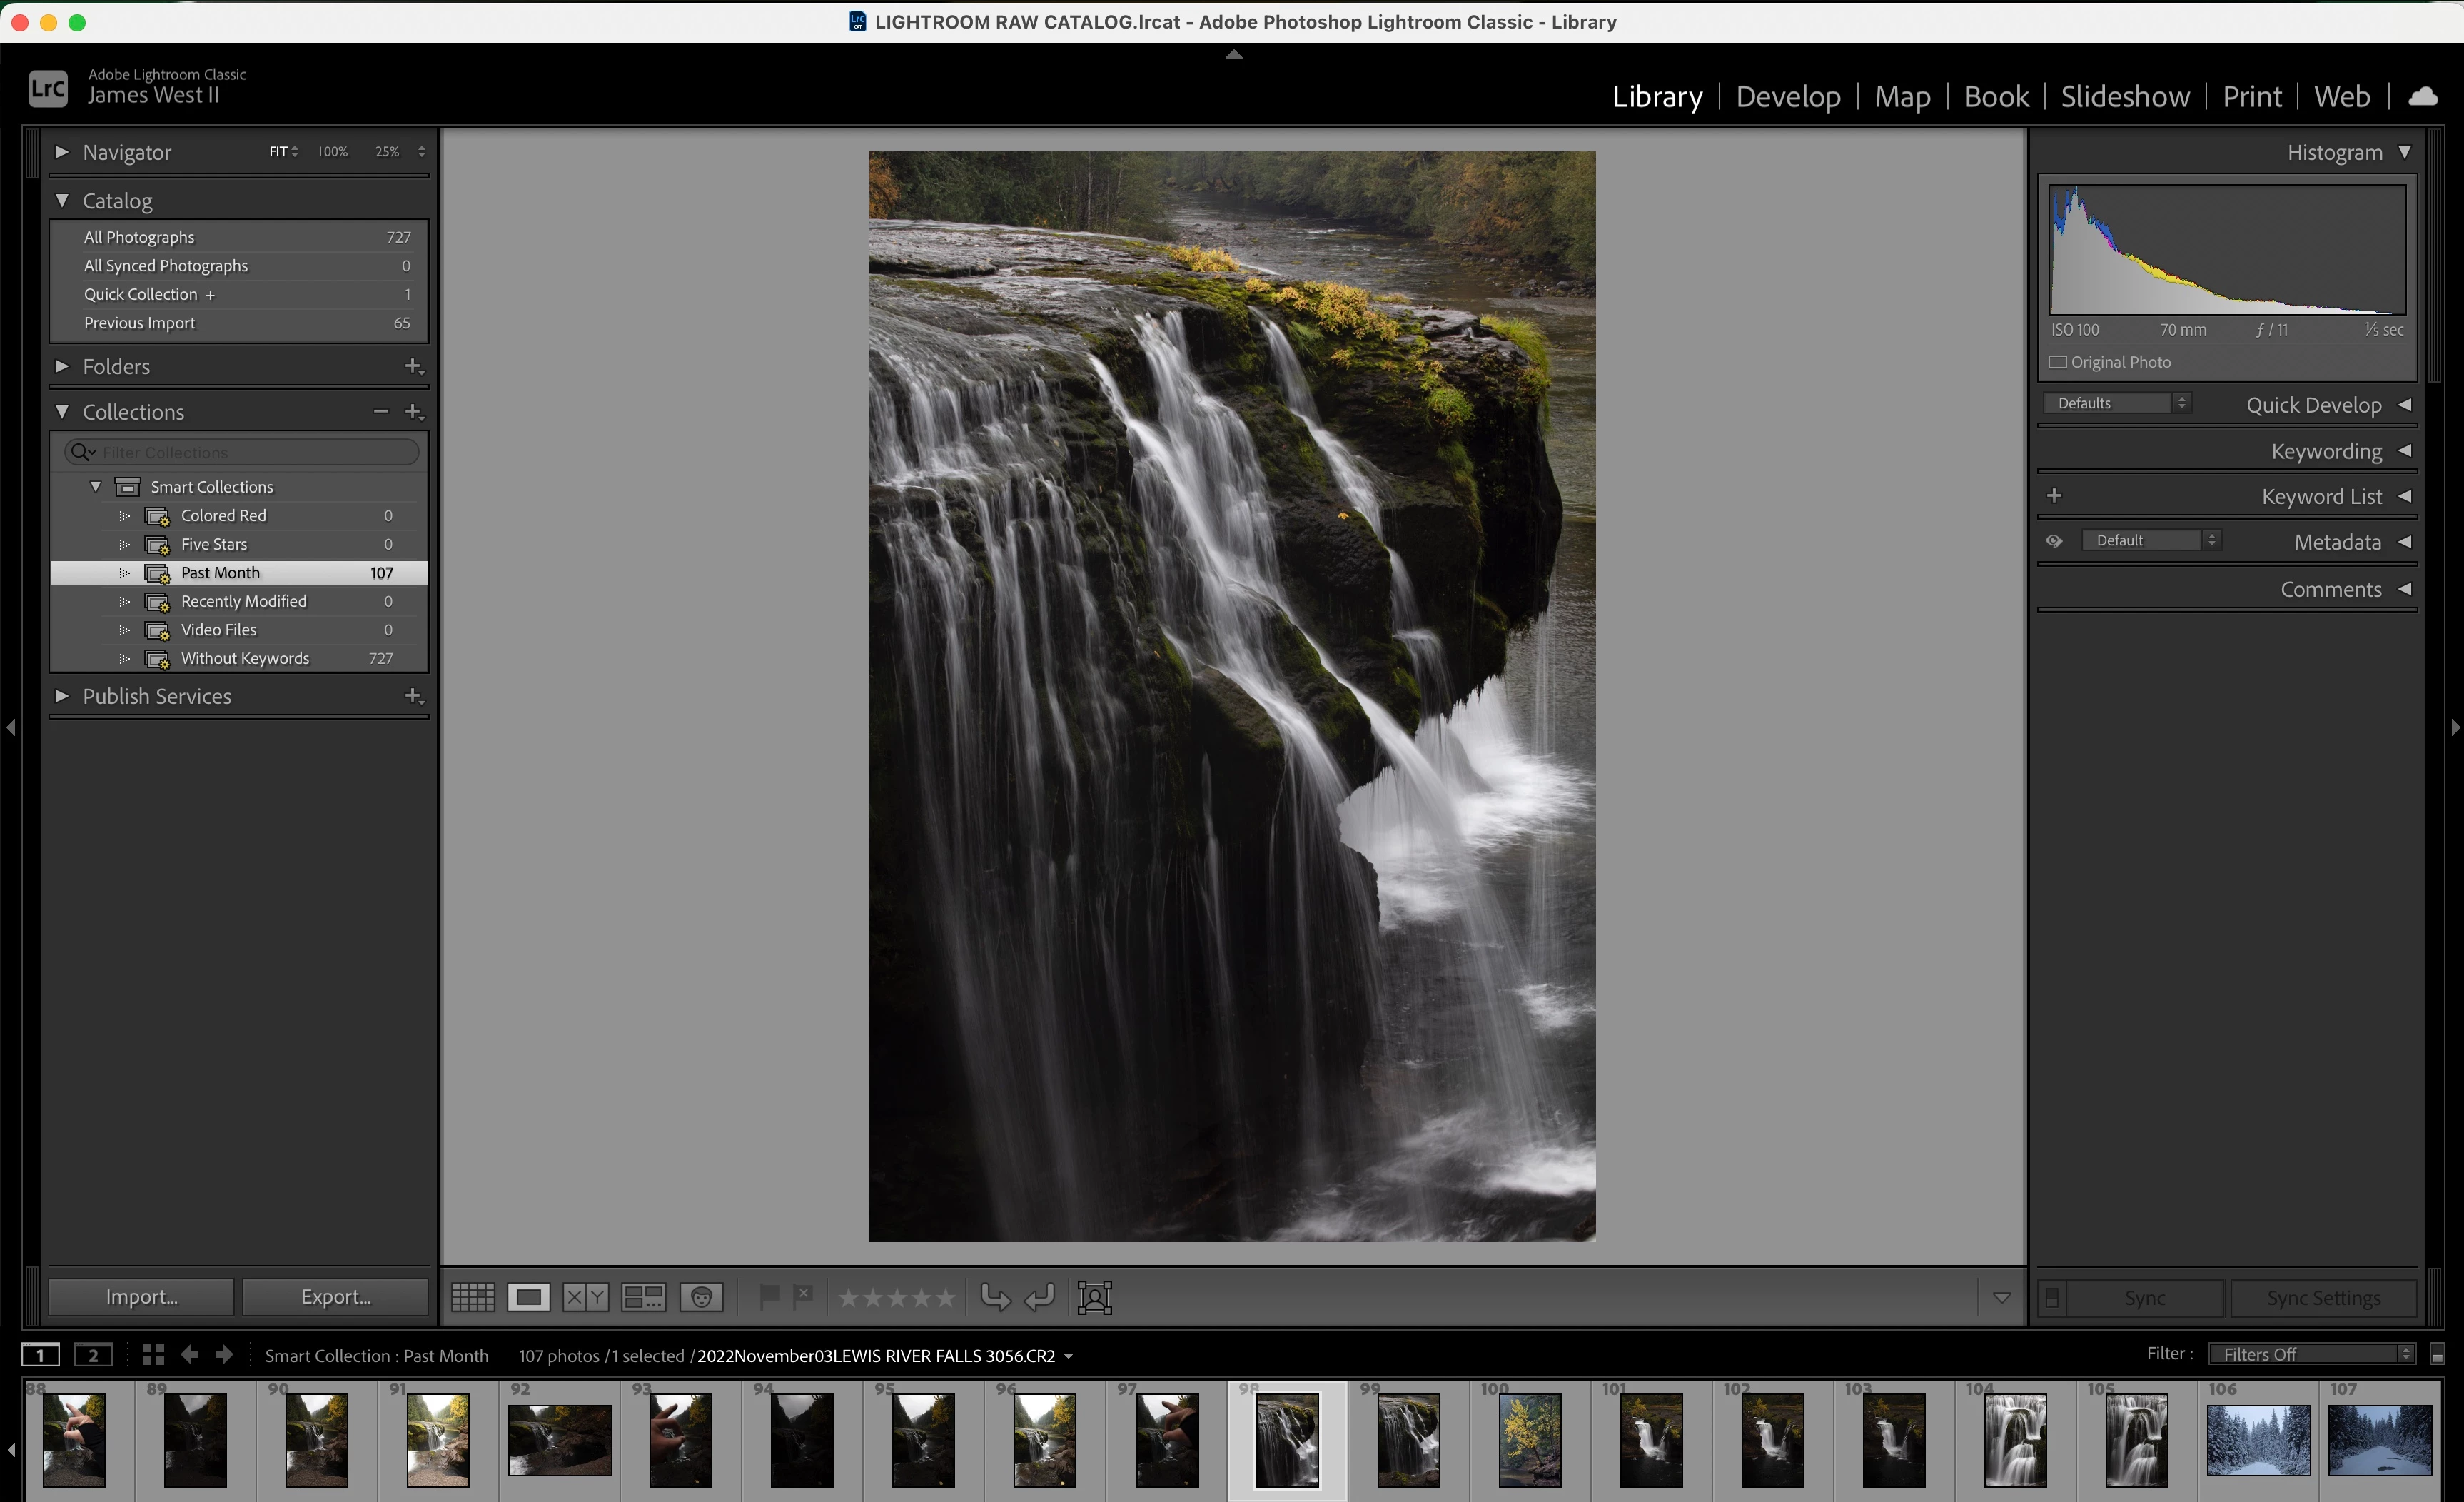
Task: Toggle Metadata panel eye icon
Action: pyautogui.click(x=2054, y=541)
